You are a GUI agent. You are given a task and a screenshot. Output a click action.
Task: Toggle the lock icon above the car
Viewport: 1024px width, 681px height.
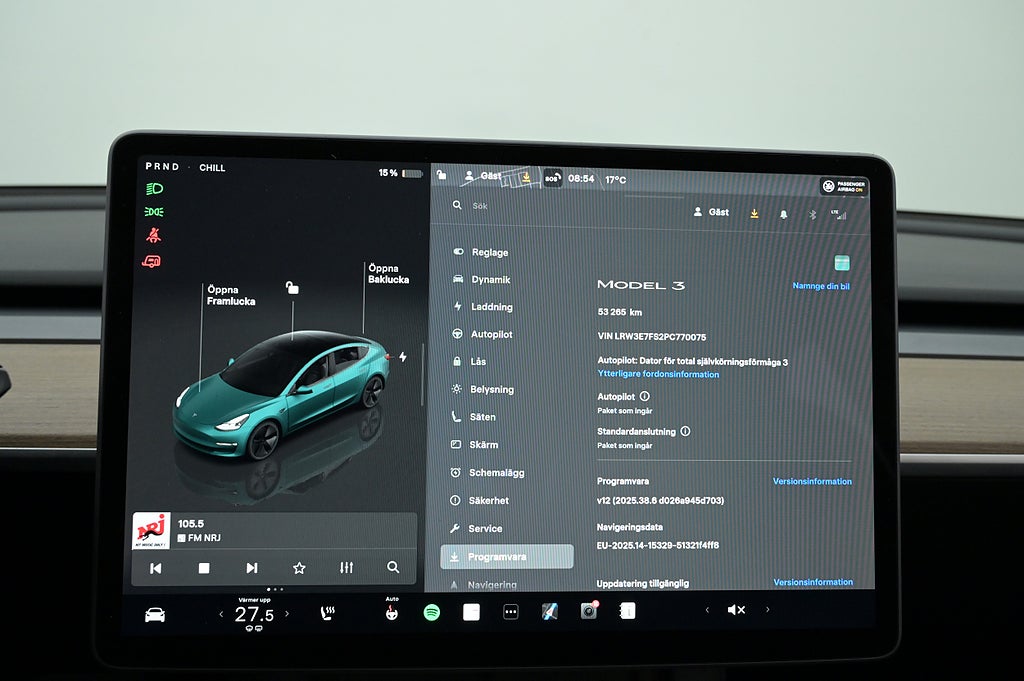coord(292,288)
